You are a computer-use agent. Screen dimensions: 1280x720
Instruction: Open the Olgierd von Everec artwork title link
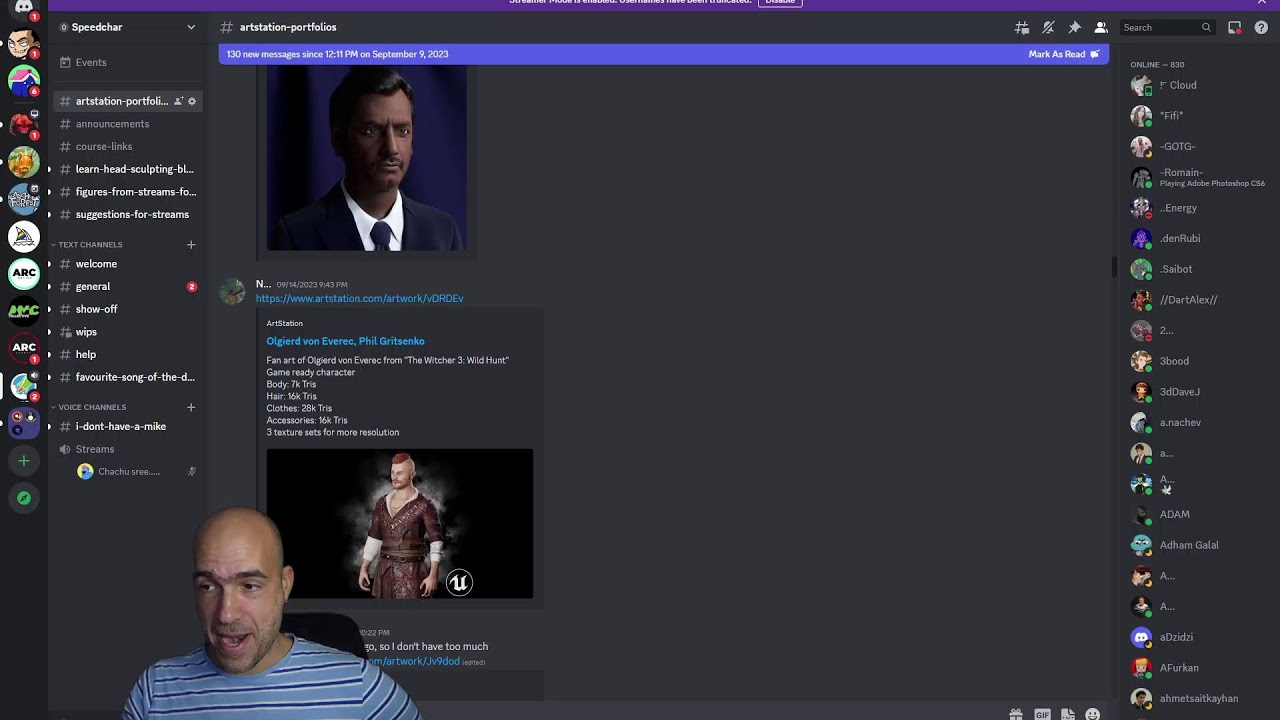coord(345,341)
